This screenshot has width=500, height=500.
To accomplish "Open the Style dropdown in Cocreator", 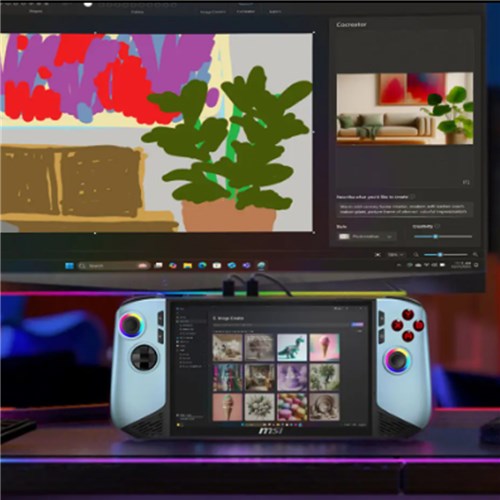I will tap(367, 236).
